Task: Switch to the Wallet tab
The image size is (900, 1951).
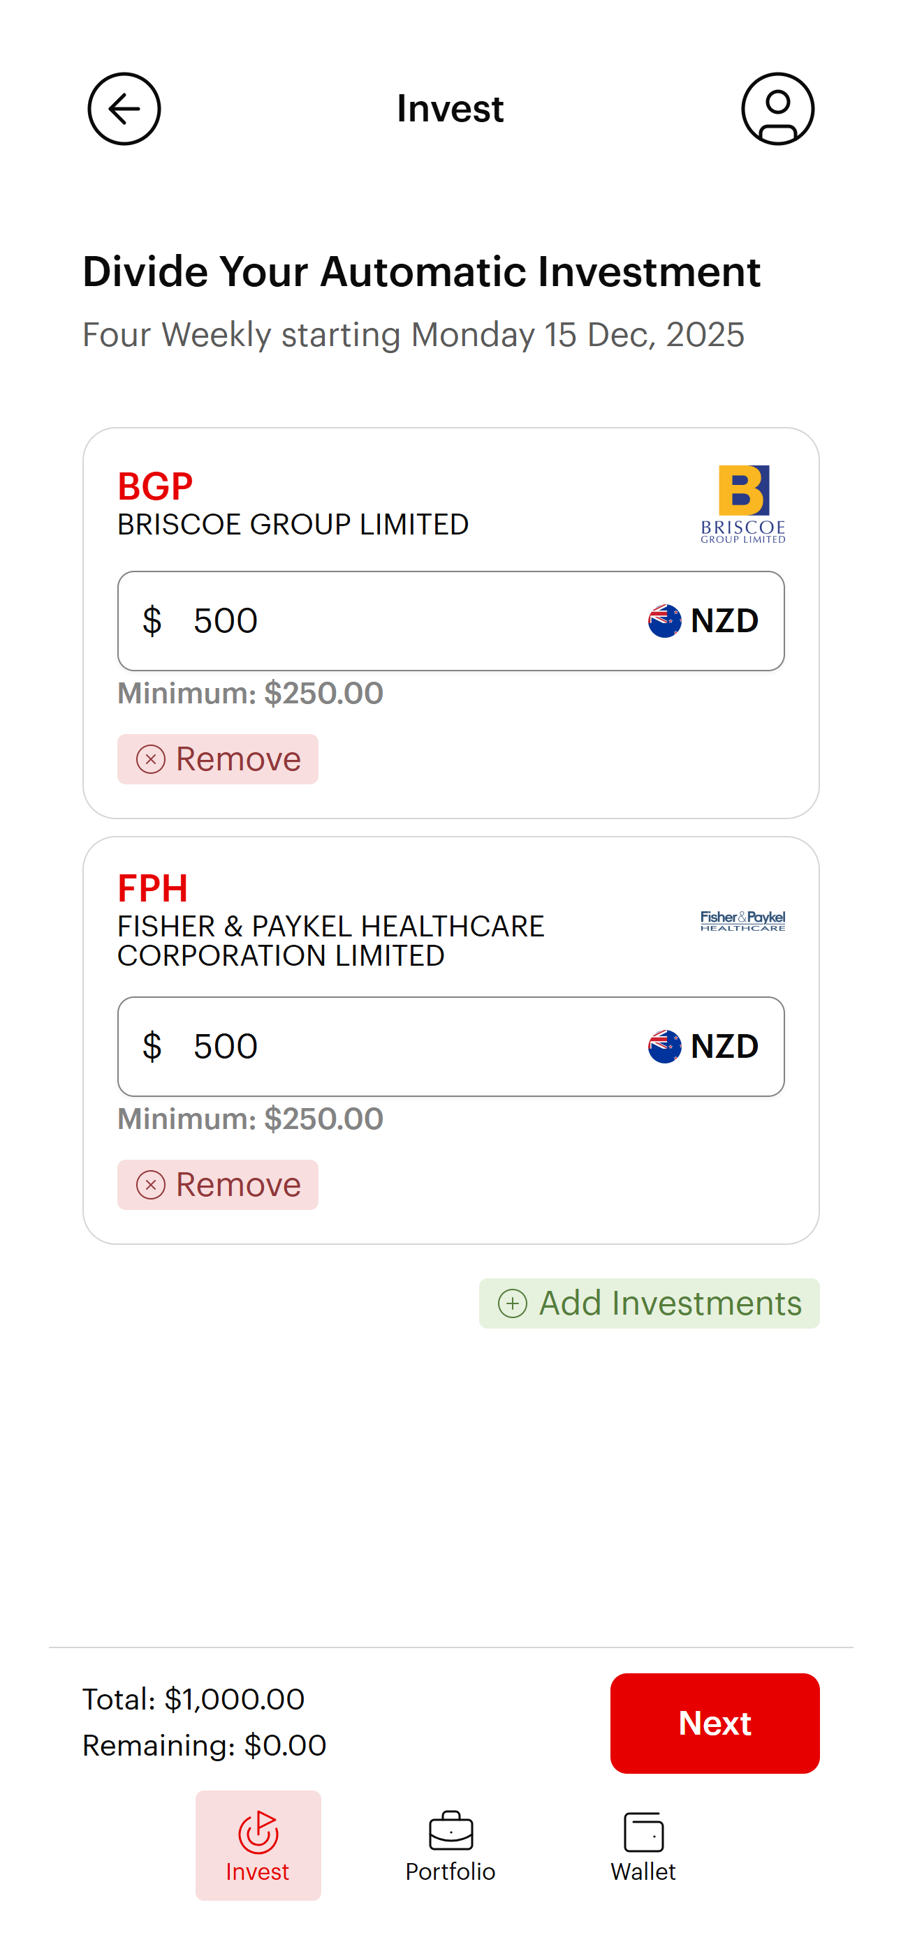Action: coord(643,1845)
